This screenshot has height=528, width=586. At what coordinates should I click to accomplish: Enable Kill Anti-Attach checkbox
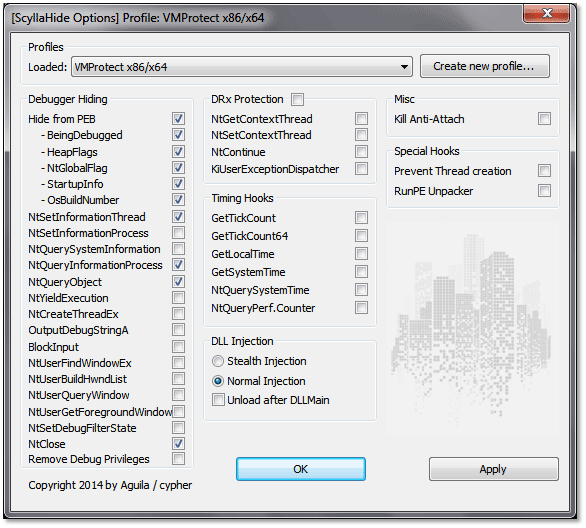pyautogui.click(x=545, y=119)
